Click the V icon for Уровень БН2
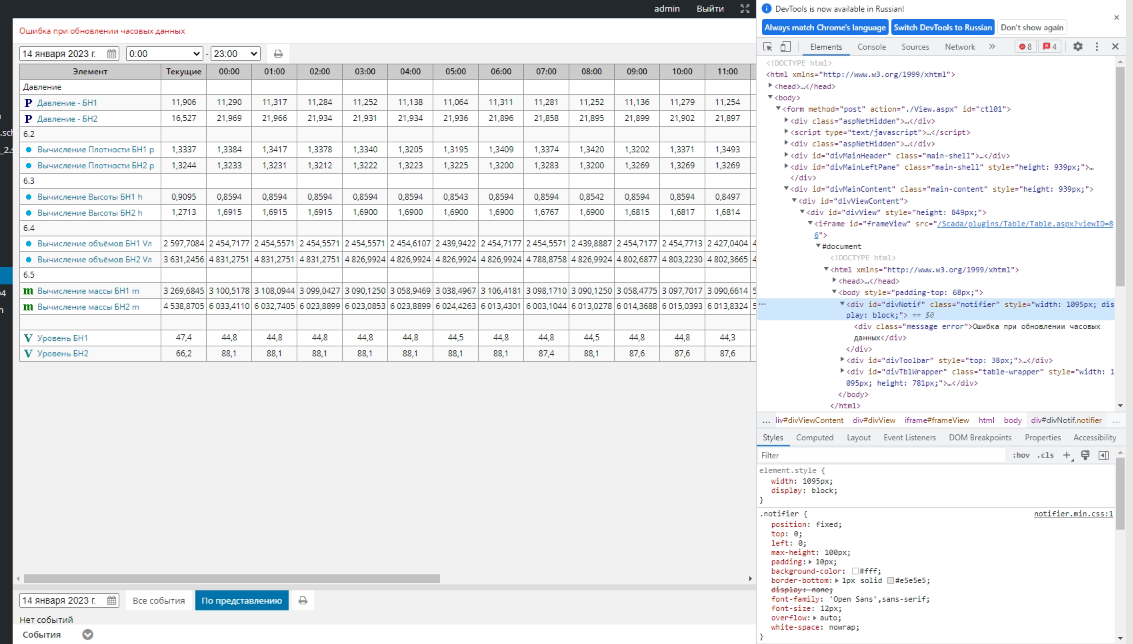 click(x=28, y=353)
